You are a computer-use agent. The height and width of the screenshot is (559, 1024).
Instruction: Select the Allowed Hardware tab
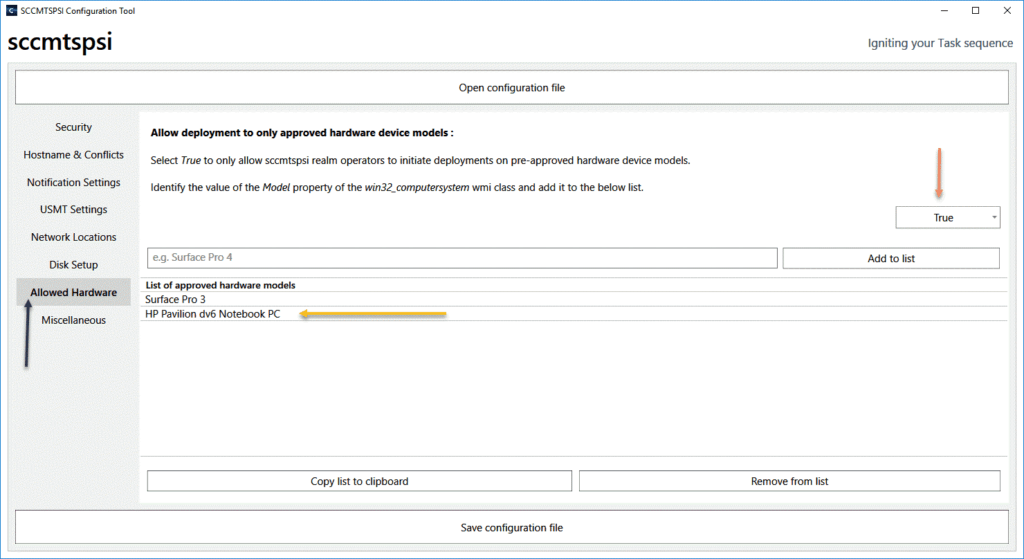click(73, 292)
